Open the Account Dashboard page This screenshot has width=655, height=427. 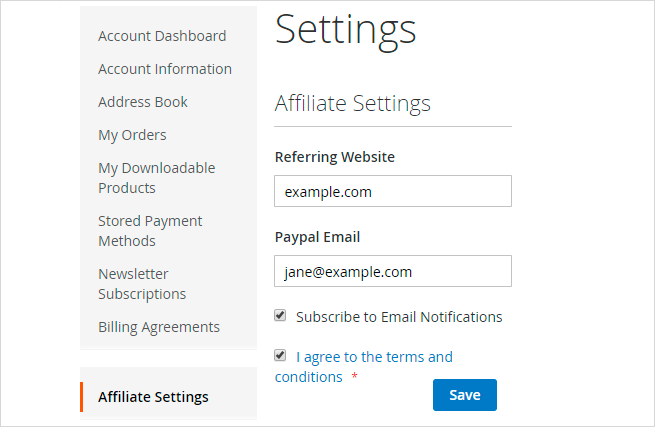click(x=162, y=36)
